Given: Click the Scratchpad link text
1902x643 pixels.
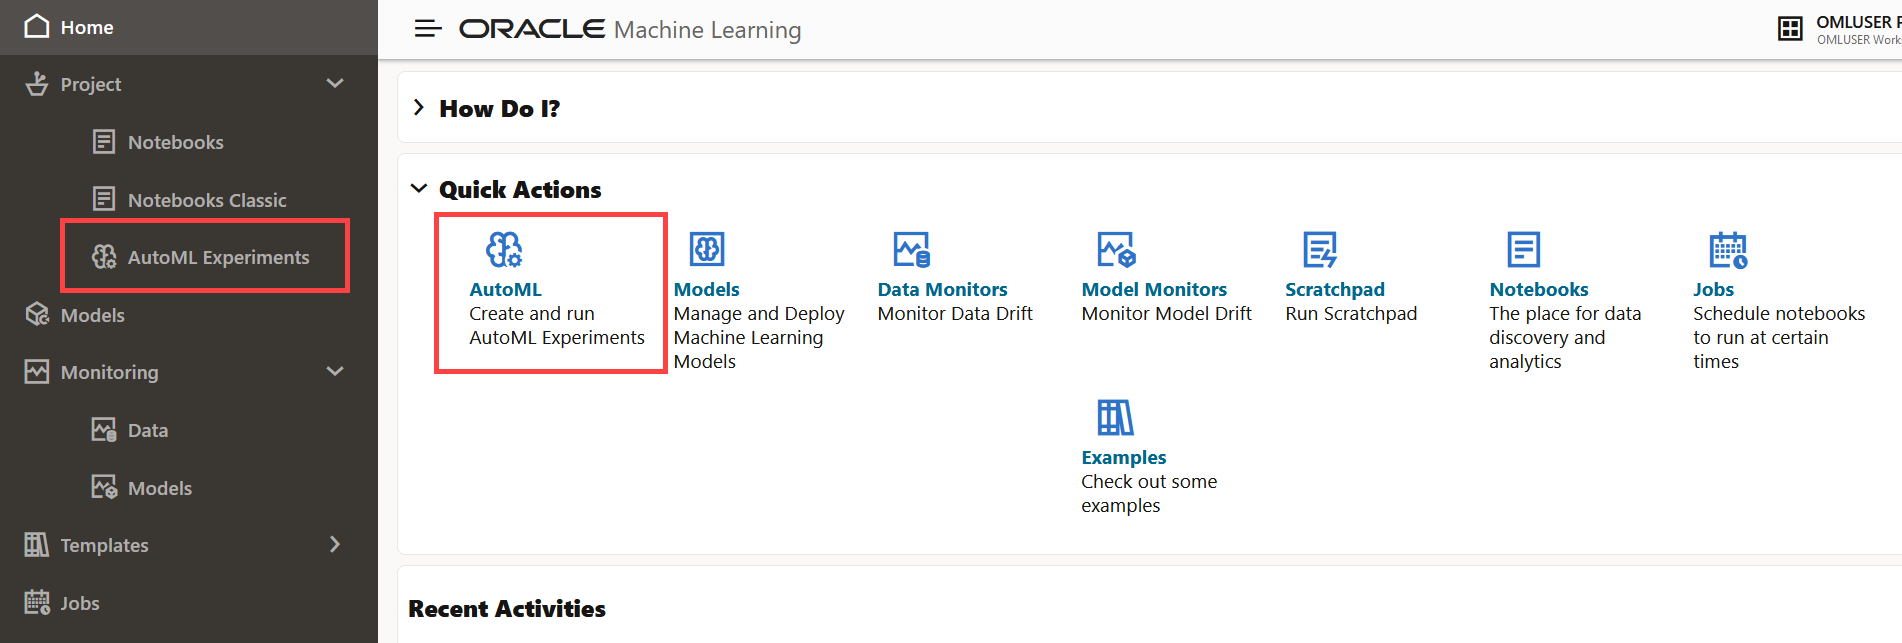Looking at the screenshot, I should point(1335,289).
